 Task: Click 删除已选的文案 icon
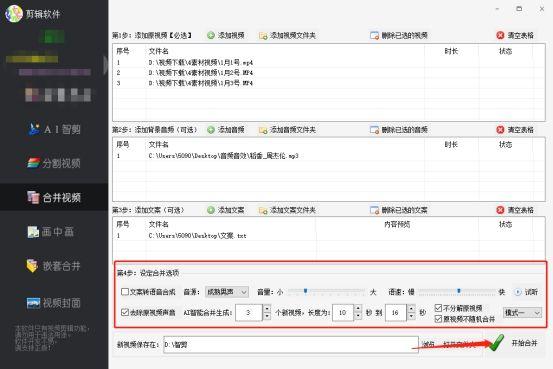pyautogui.click(x=375, y=210)
